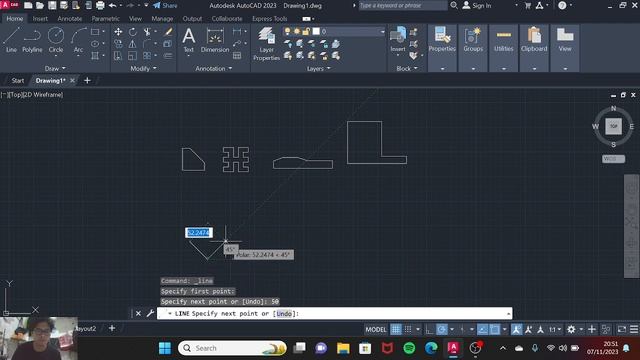
Task: Click the Open folder icon in quick access
Action: point(40,5)
